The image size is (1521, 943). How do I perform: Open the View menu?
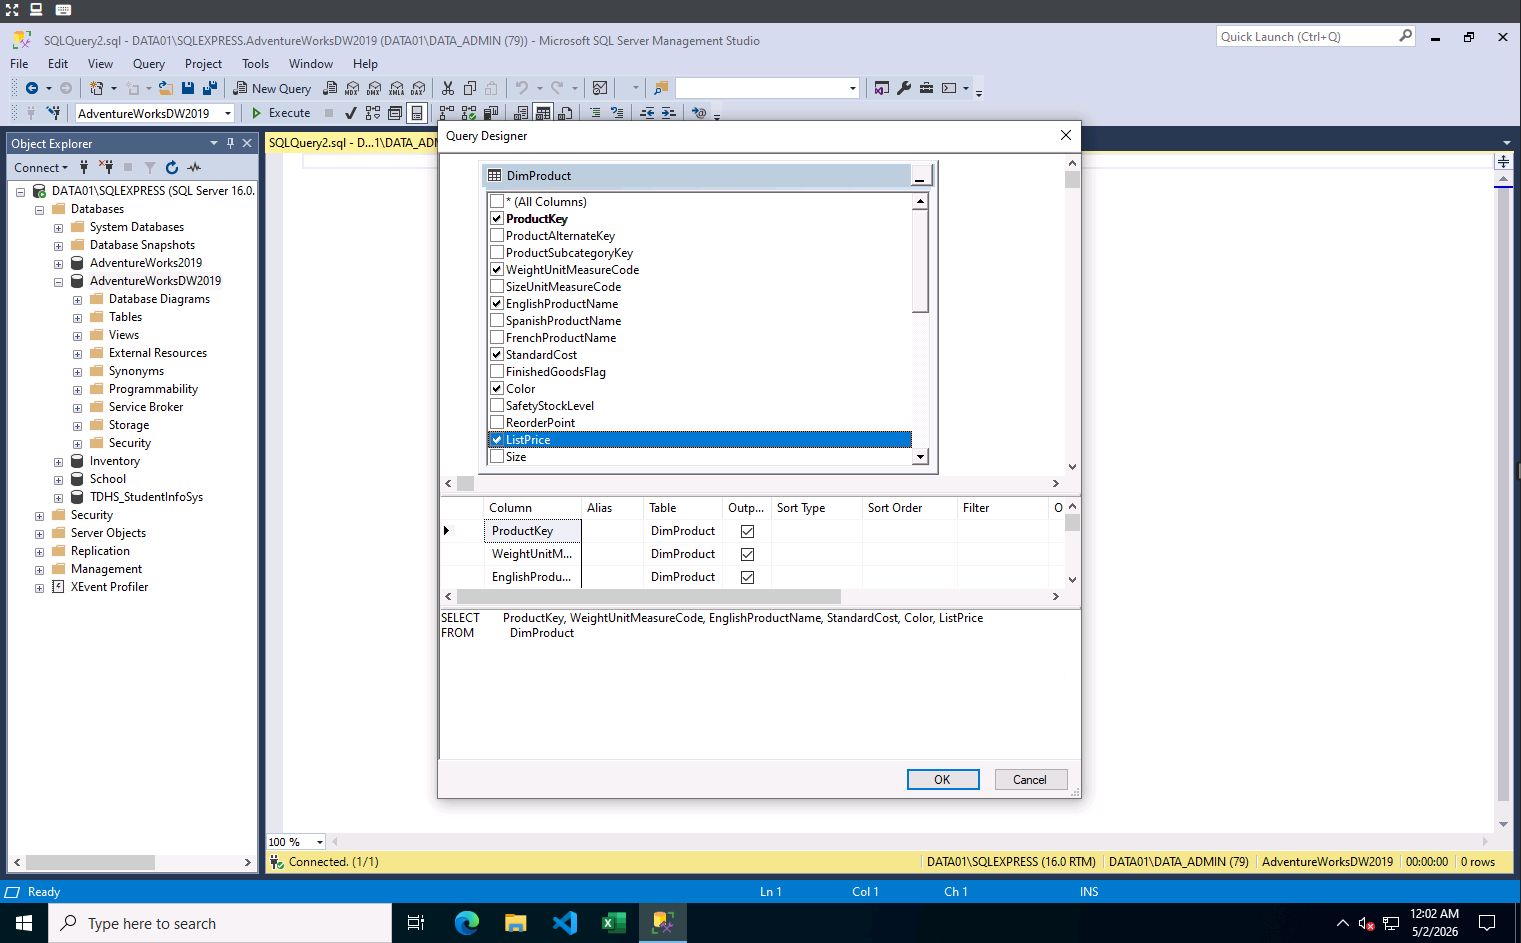(x=100, y=63)
